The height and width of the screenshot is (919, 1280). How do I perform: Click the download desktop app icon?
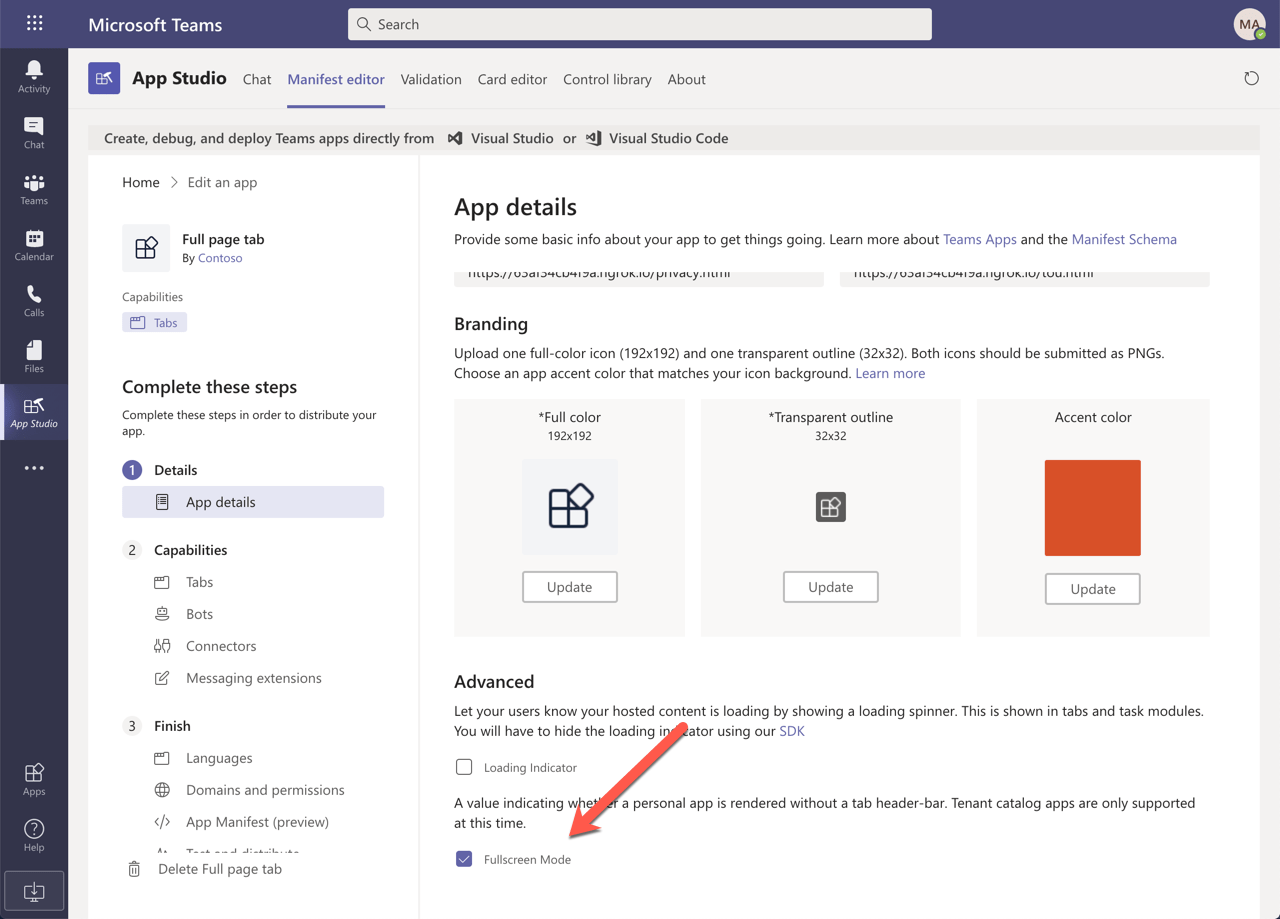[x=34, y=890]
